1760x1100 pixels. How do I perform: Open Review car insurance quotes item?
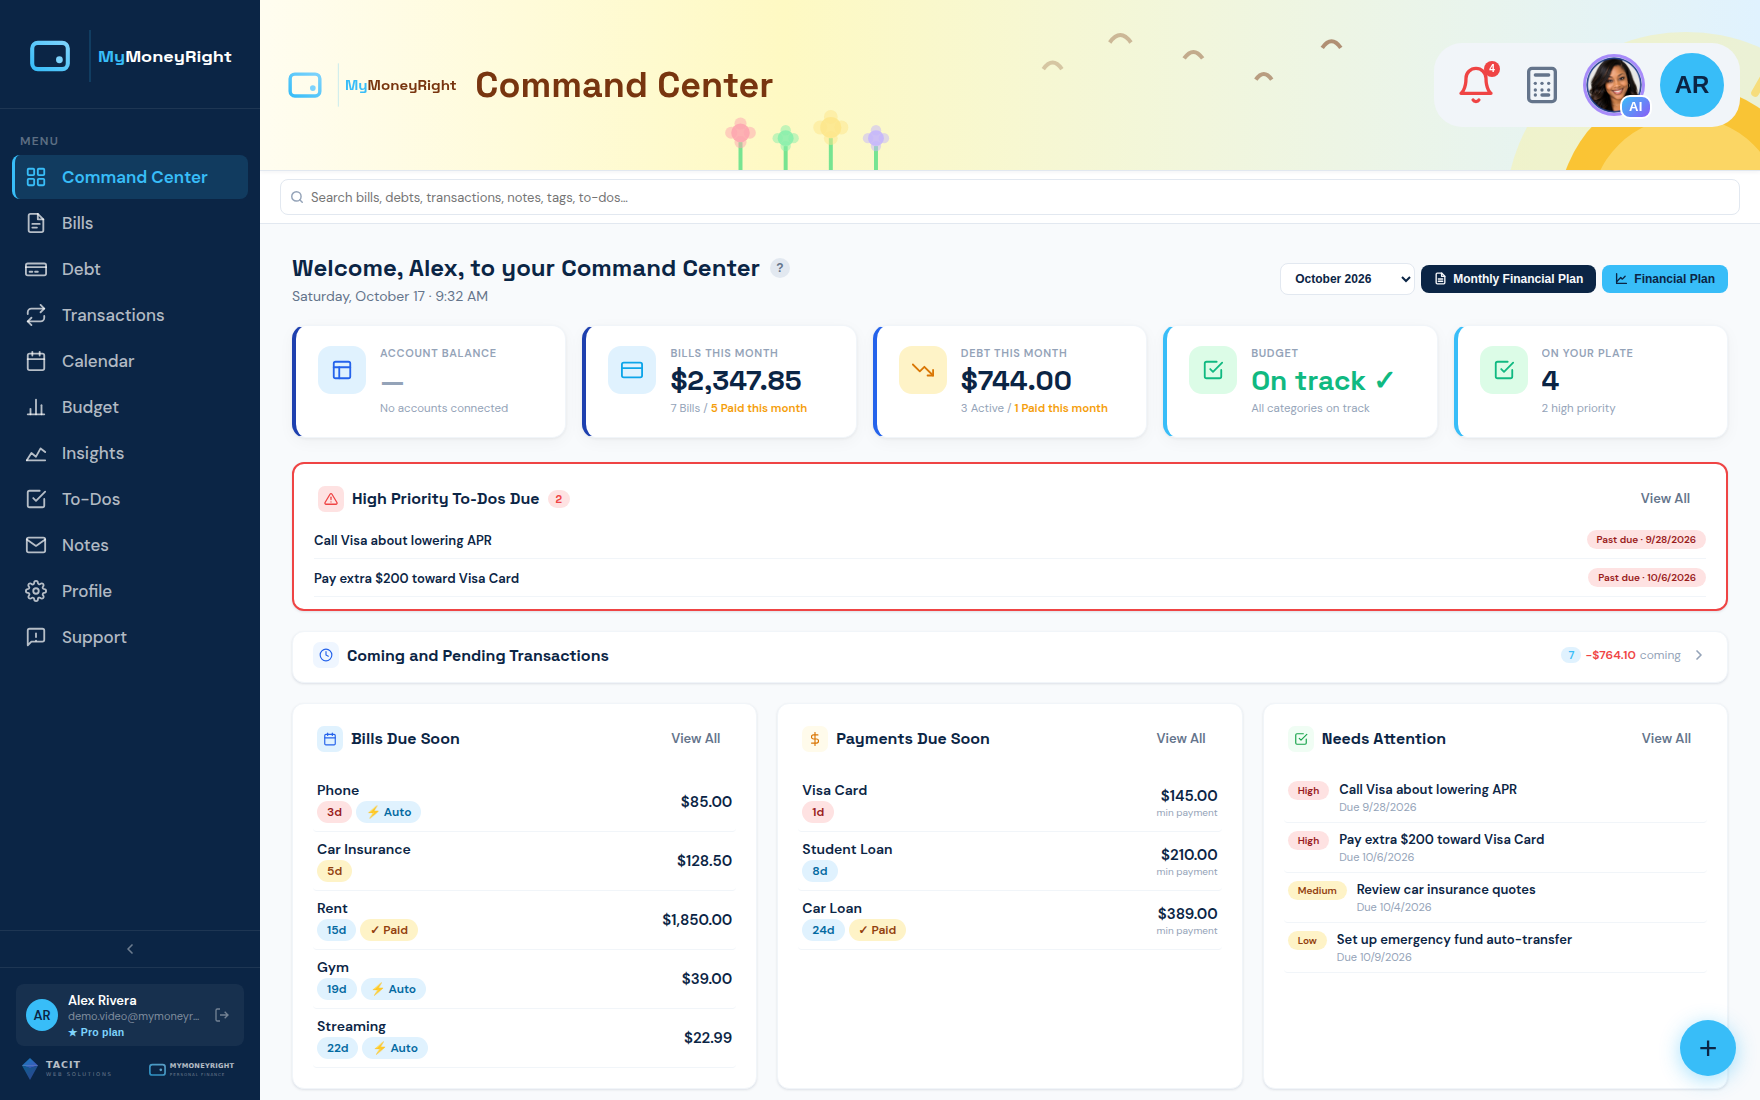(x=1496, y=898)
